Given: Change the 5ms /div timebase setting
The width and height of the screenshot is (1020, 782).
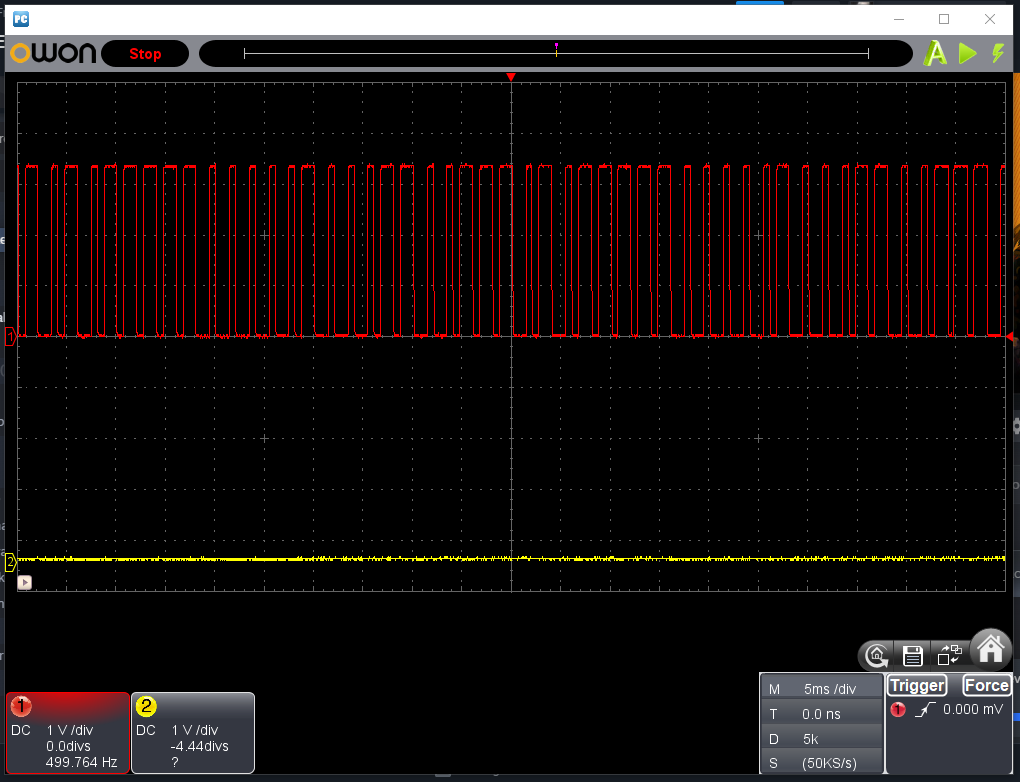Looking at the screenshot, I should point(830,690).
